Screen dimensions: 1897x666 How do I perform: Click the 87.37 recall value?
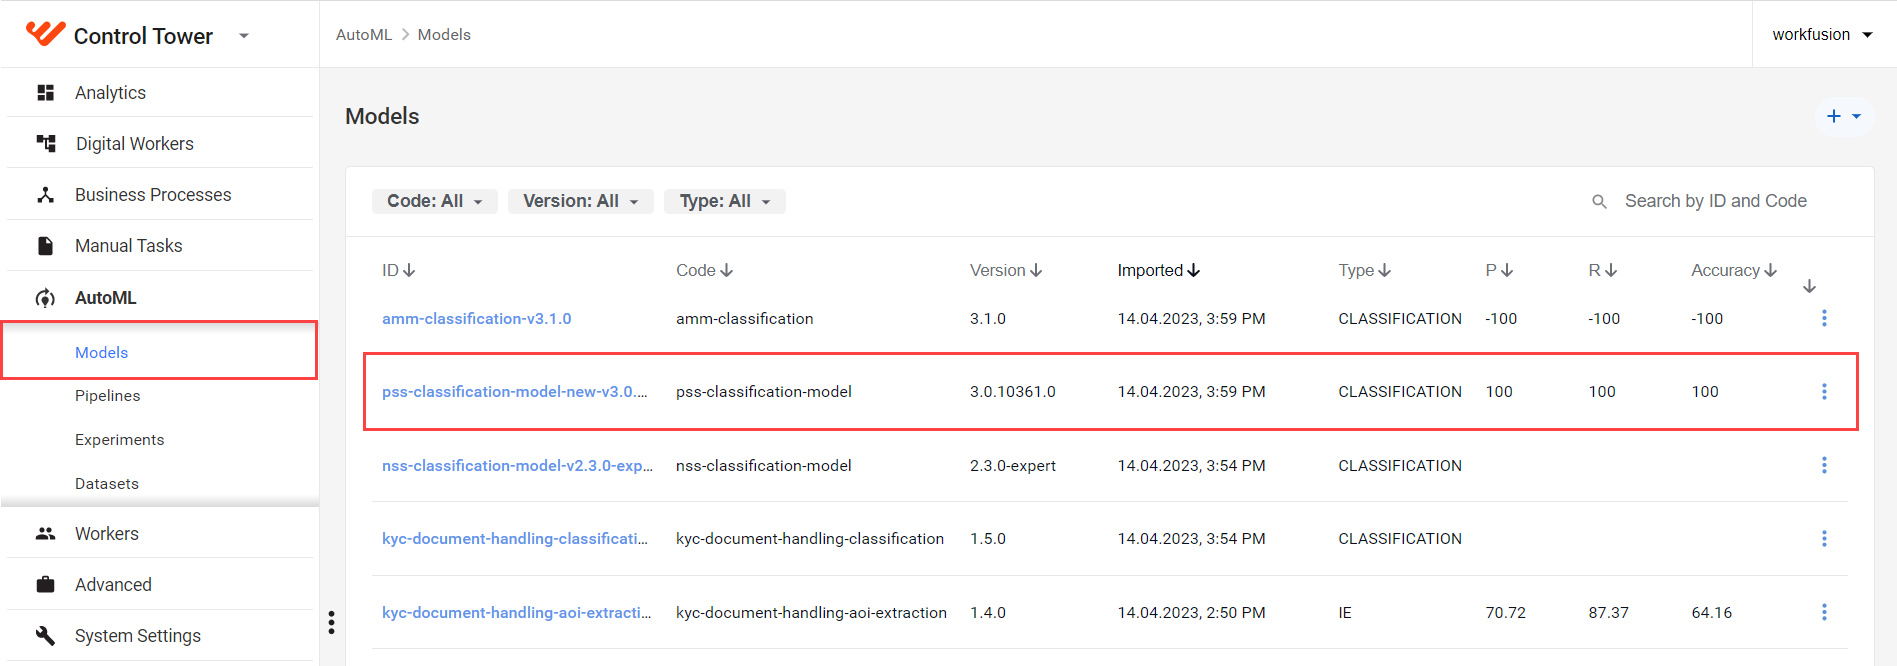(x=1609, y=613)
